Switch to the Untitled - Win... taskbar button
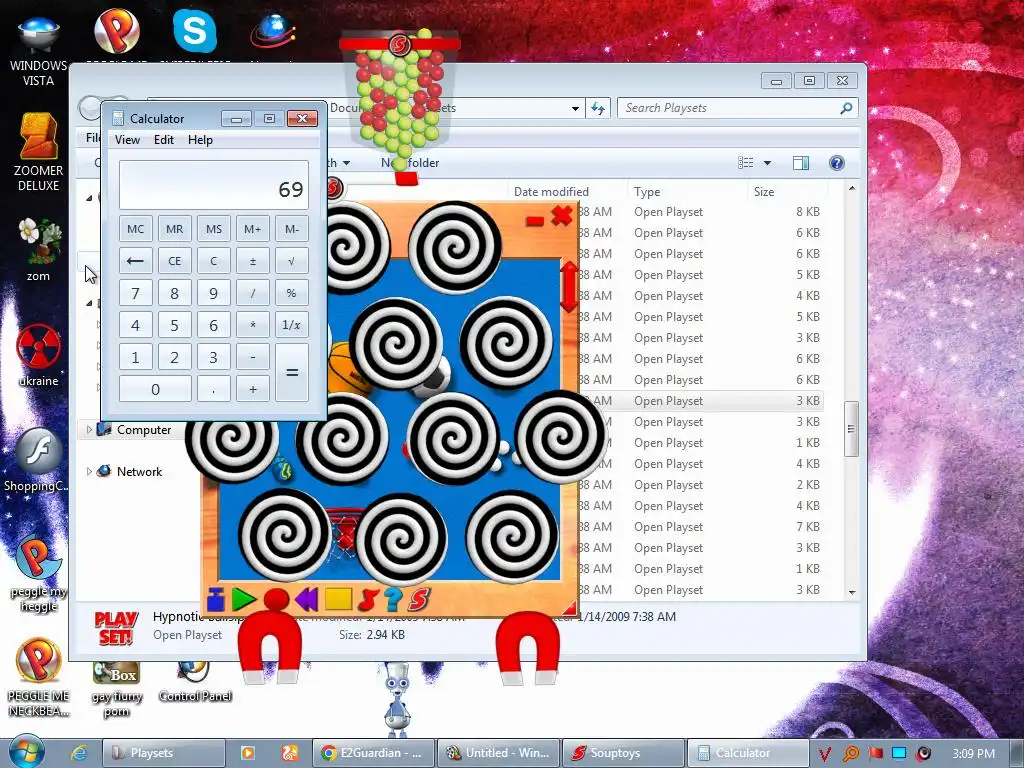The width and height of the screenshot is (1024, 768). click(498, 753)
